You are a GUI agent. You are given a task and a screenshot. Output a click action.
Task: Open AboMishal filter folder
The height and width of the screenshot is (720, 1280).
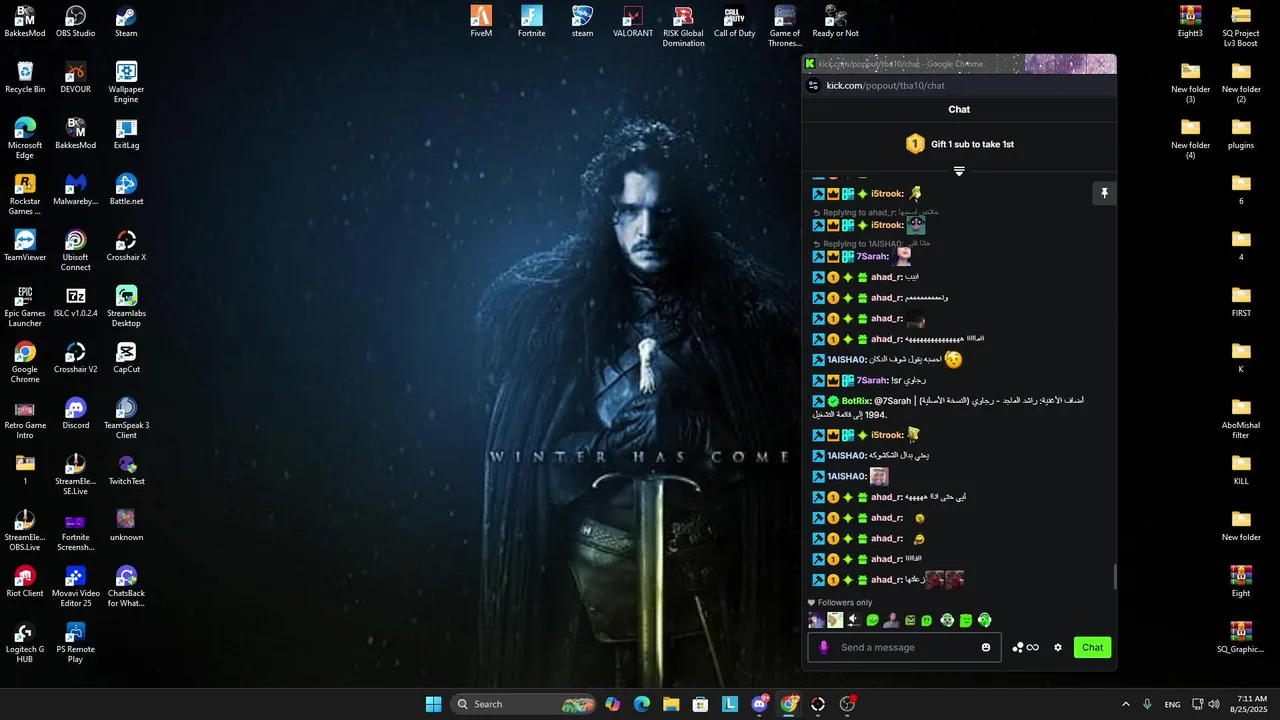click(1241, 418)
